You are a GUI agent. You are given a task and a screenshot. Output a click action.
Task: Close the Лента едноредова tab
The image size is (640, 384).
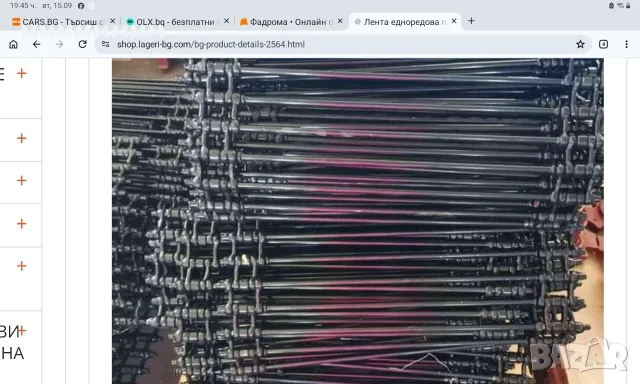click(x=454, y=21)
